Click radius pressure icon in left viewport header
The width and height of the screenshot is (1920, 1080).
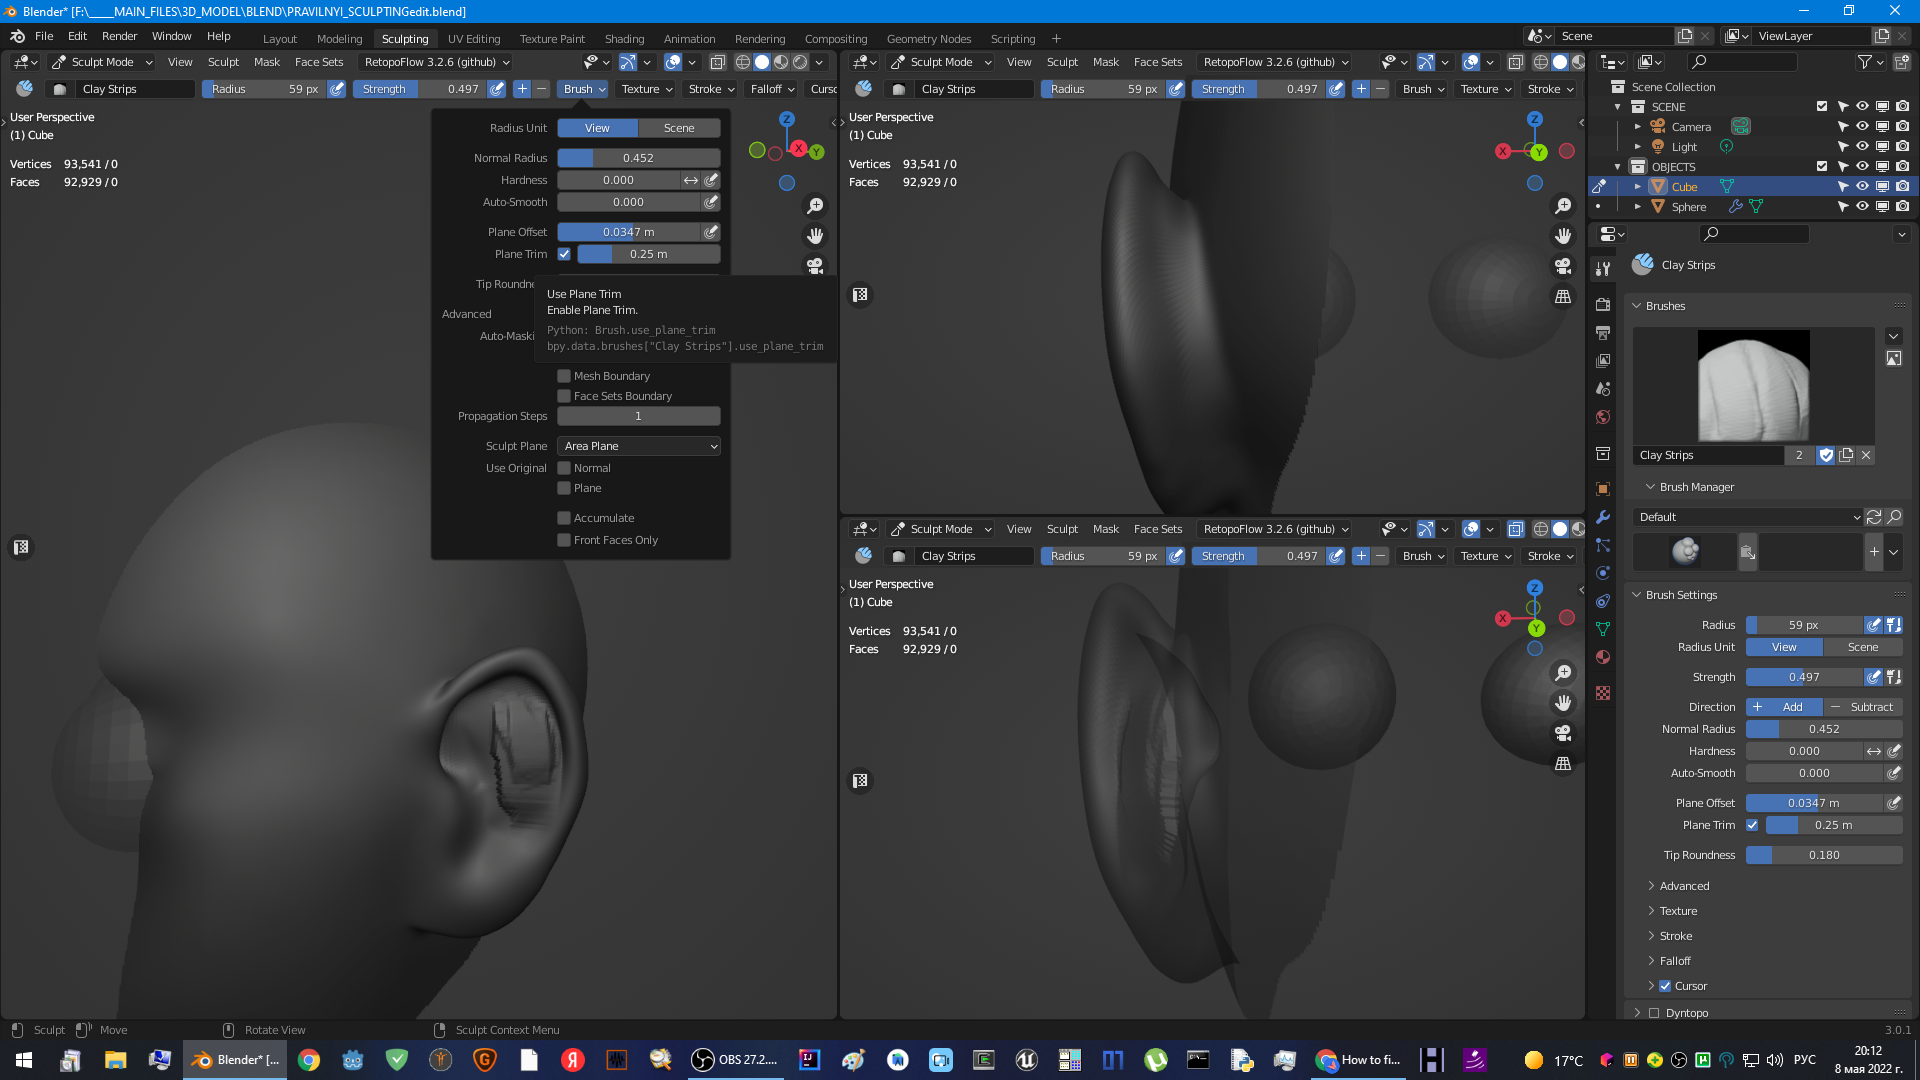337,89
